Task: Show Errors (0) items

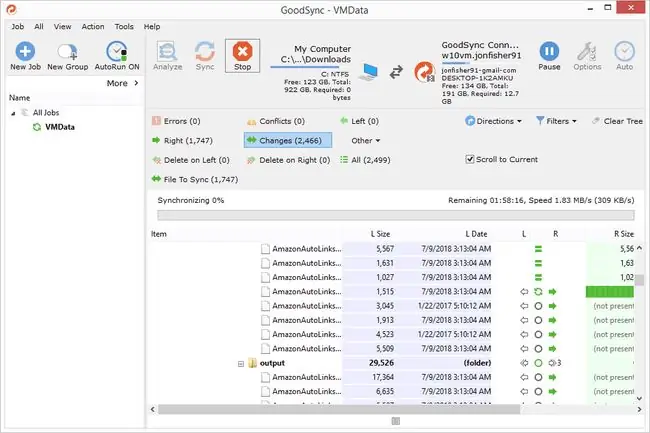Action: 176,121
